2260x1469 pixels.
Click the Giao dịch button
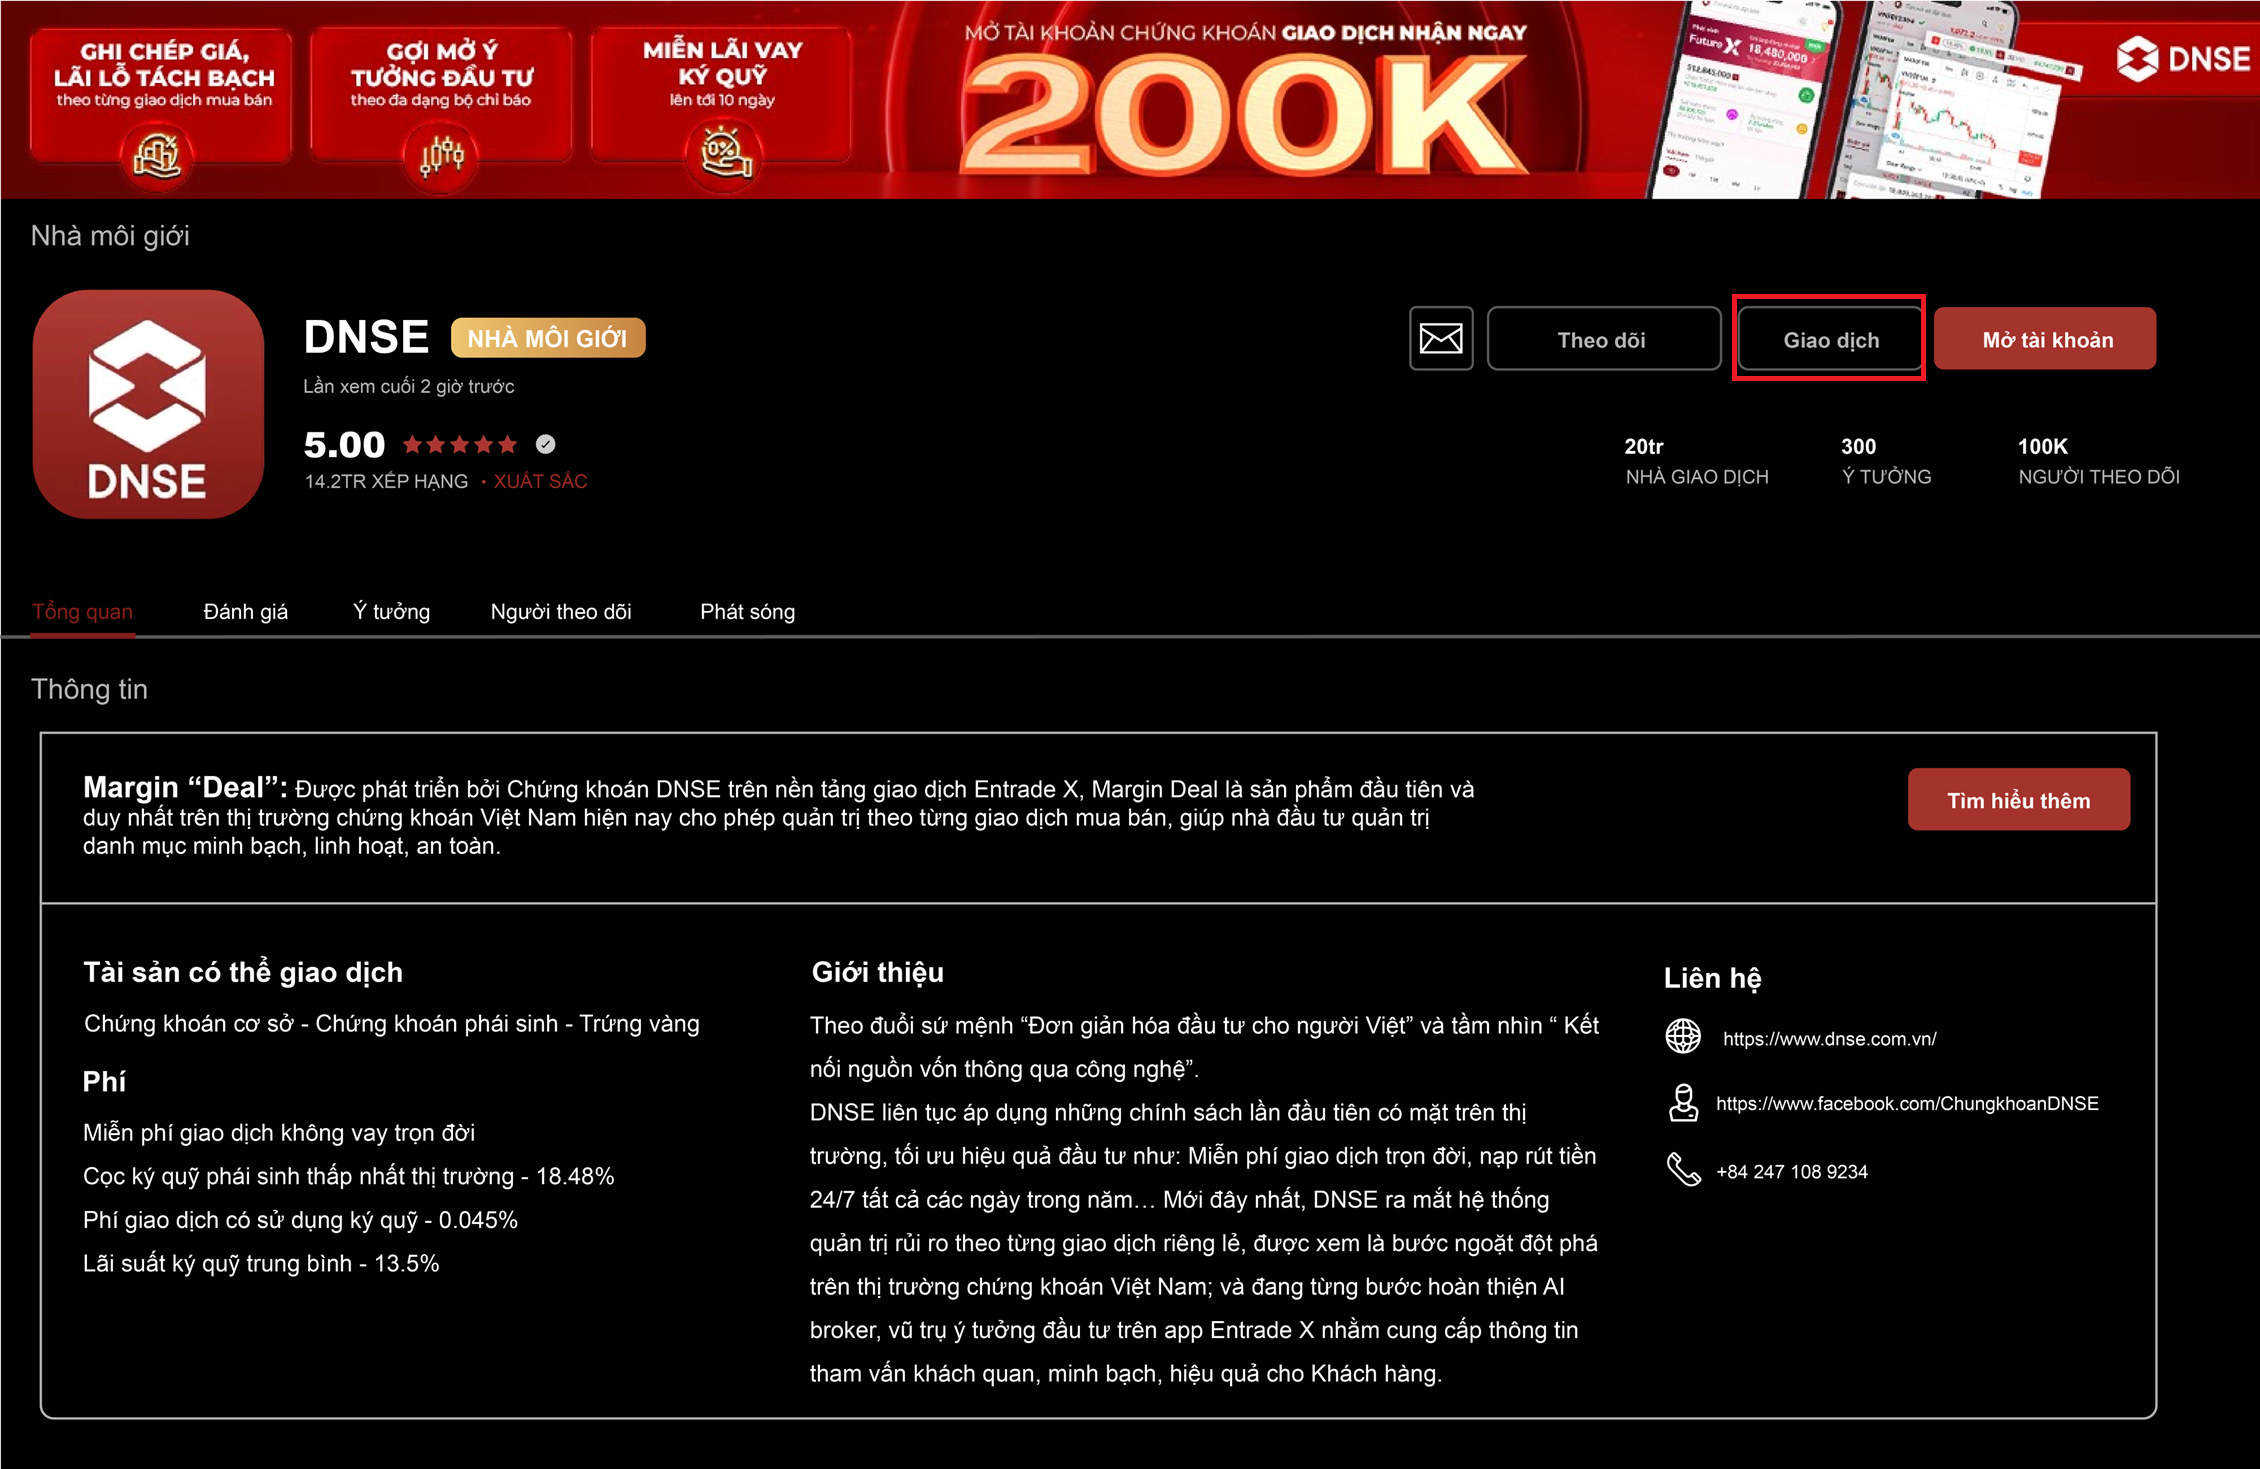(1830, 339)
